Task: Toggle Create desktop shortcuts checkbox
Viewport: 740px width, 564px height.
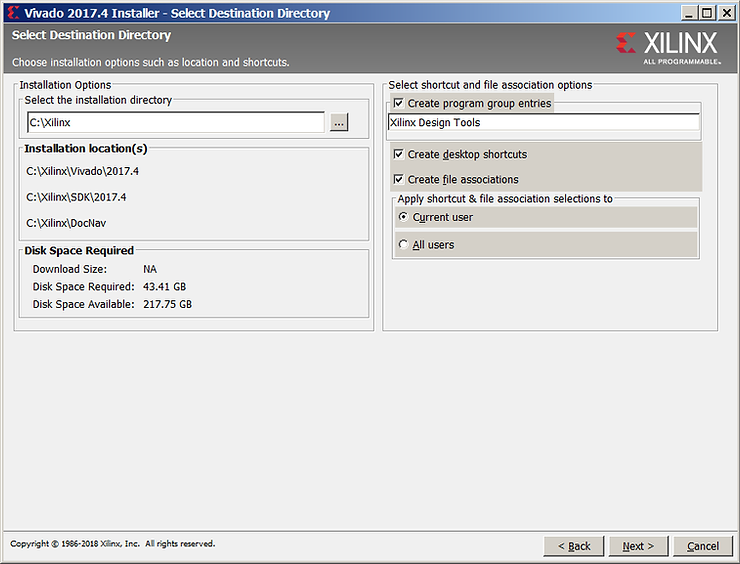Action: [x=399, y=154]
